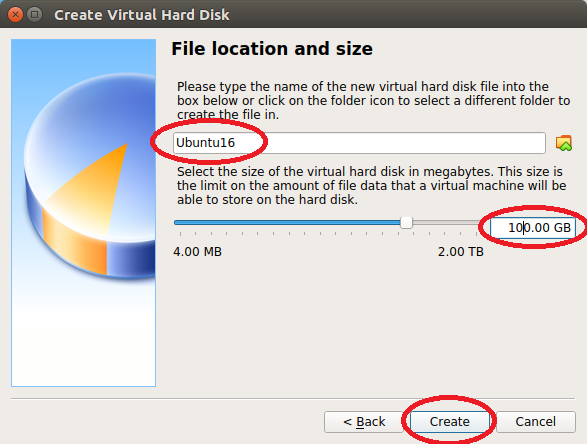This screenshot has width=587, height=444.
Task: Open the folder chooser icon beside file name
Action: pyautogui.click(x=563, y=143)
